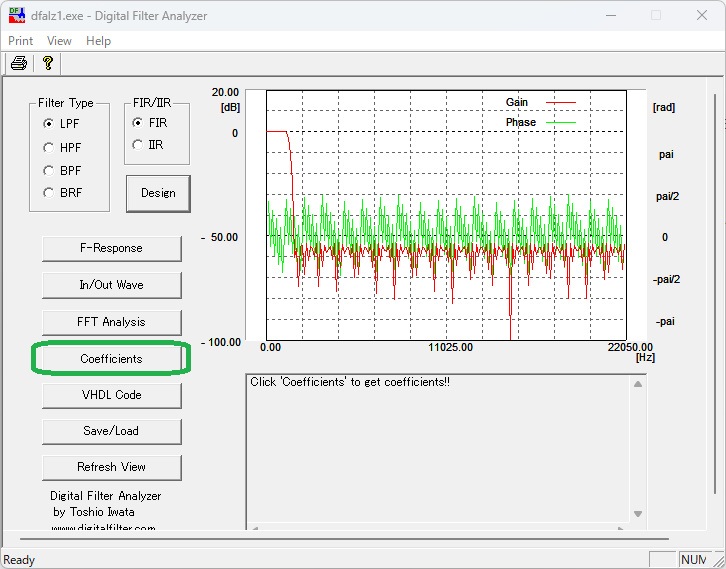Generate VHDL Code
Image resolution: width=726 pixels, height=569 pixels.
[x=111, y=395]
